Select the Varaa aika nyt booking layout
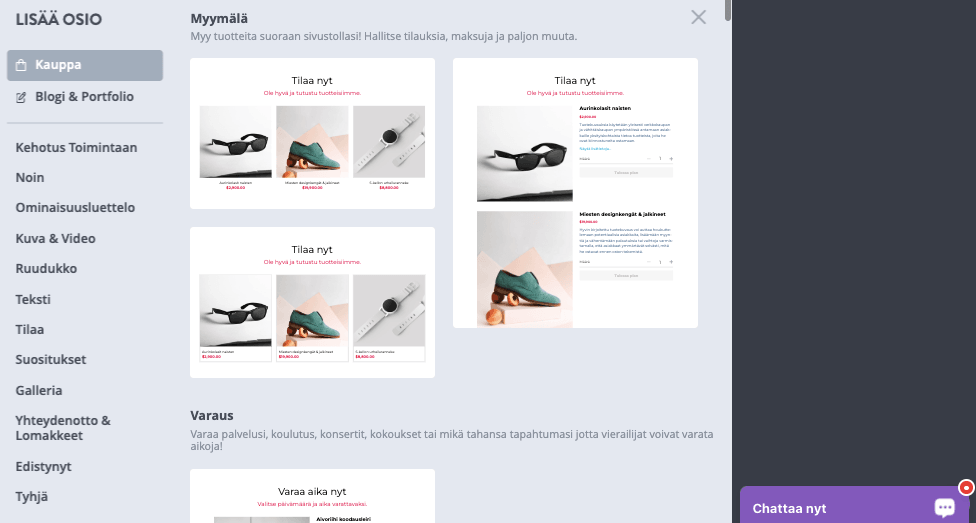 [312, 496]
